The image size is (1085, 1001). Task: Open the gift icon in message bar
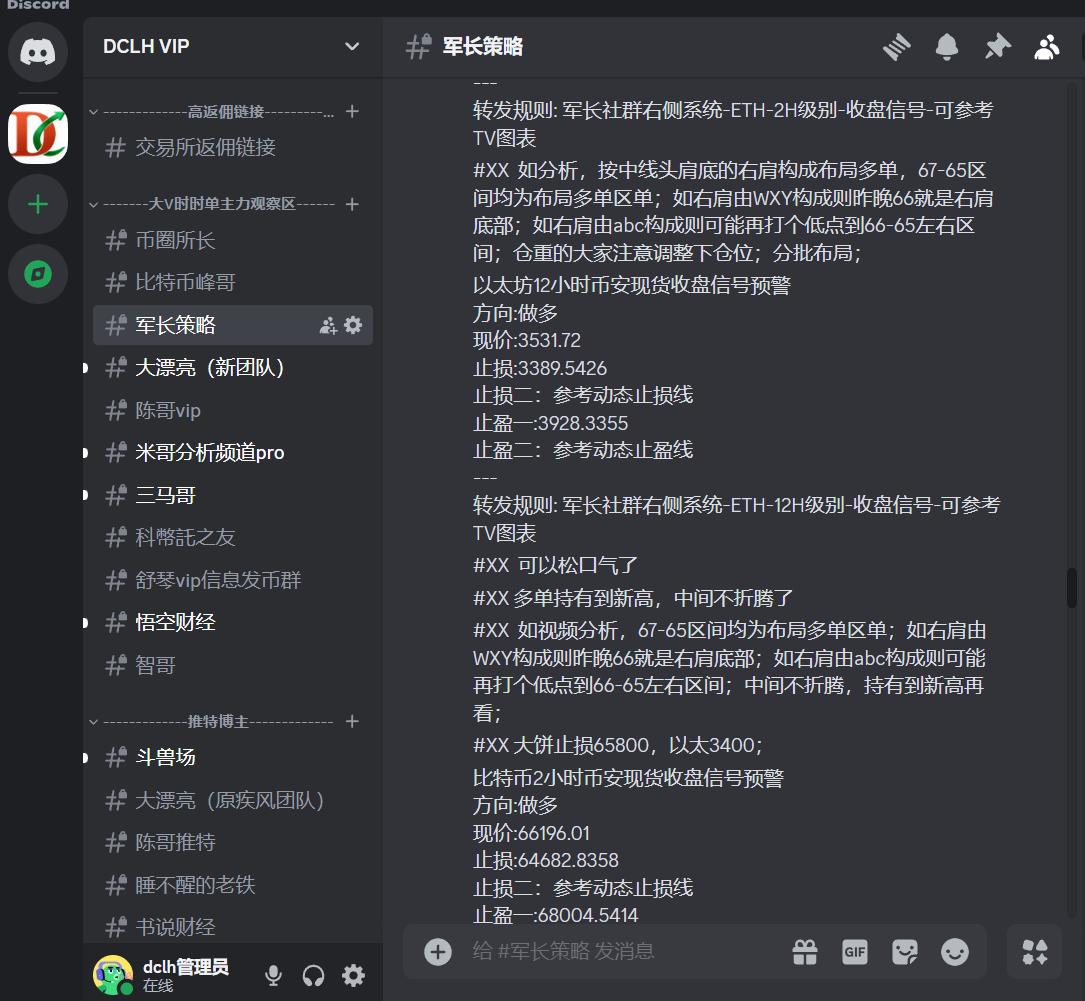click(804, 952)
